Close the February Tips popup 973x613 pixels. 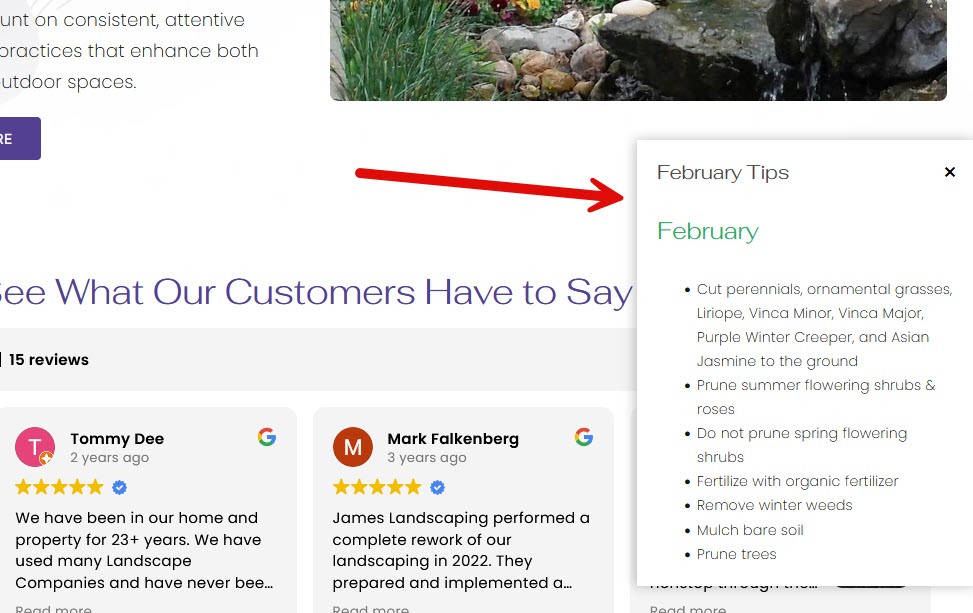[x=949, y=172]
